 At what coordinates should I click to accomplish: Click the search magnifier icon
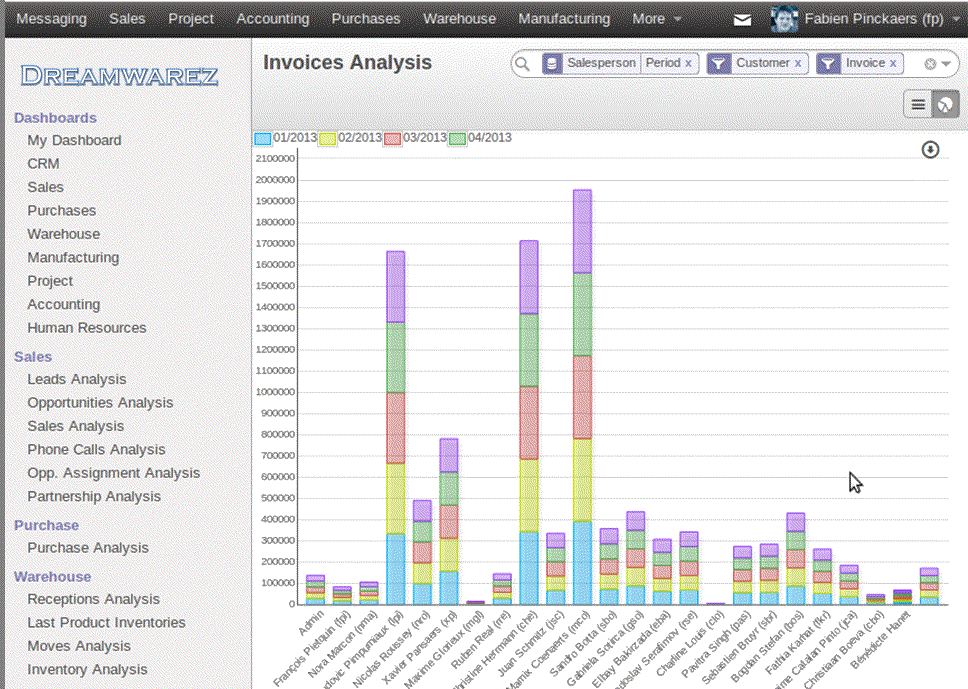click(x=522, y=64)
